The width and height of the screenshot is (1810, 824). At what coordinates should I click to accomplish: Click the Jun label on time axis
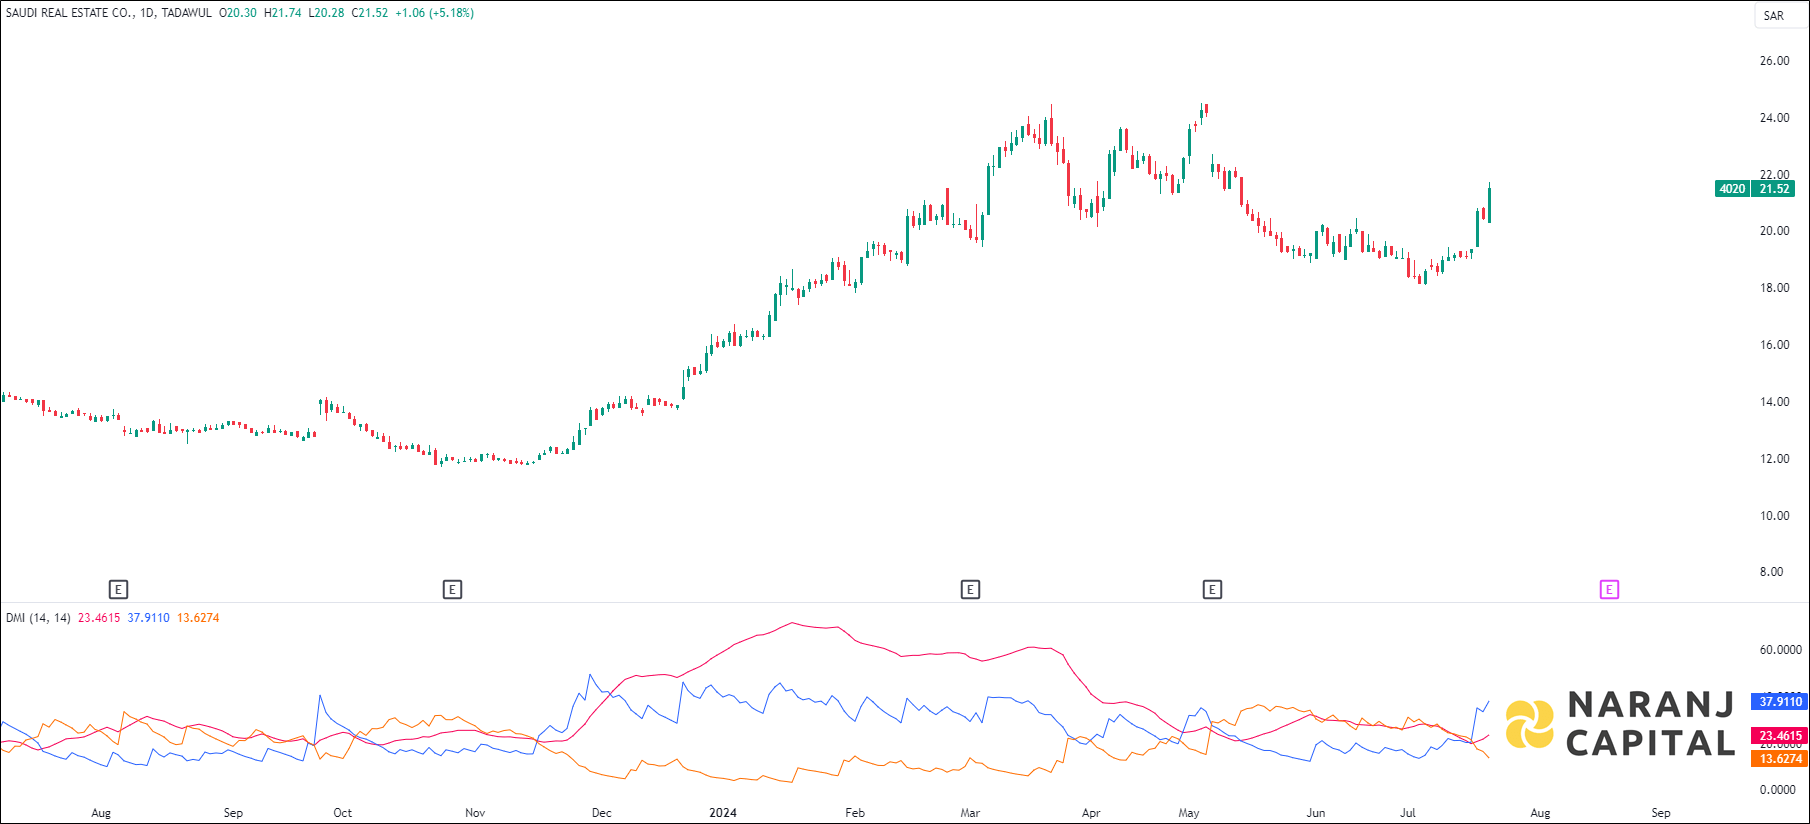(1316, 813)
